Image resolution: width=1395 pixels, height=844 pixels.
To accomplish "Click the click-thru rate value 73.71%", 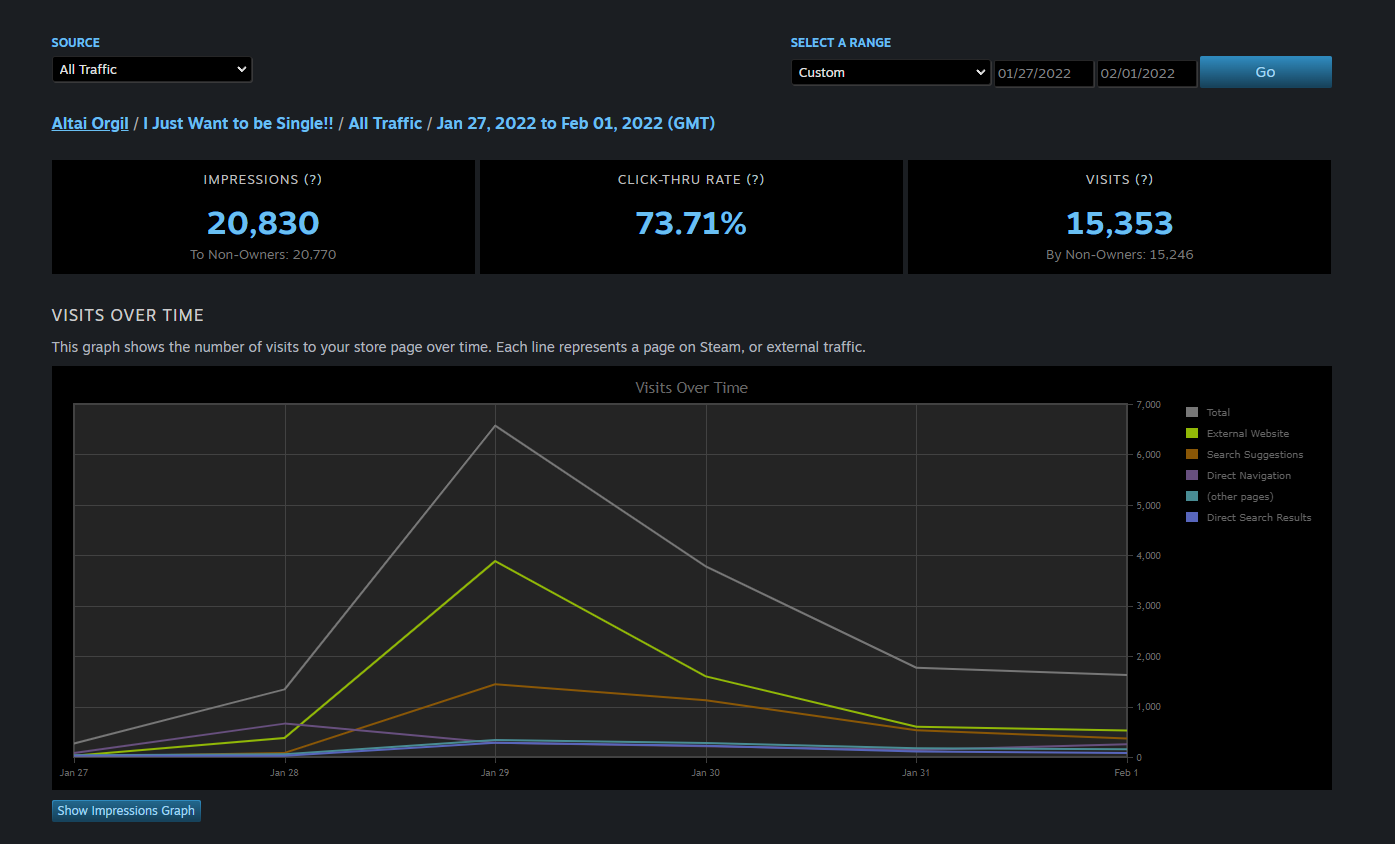I will [691, 222].
